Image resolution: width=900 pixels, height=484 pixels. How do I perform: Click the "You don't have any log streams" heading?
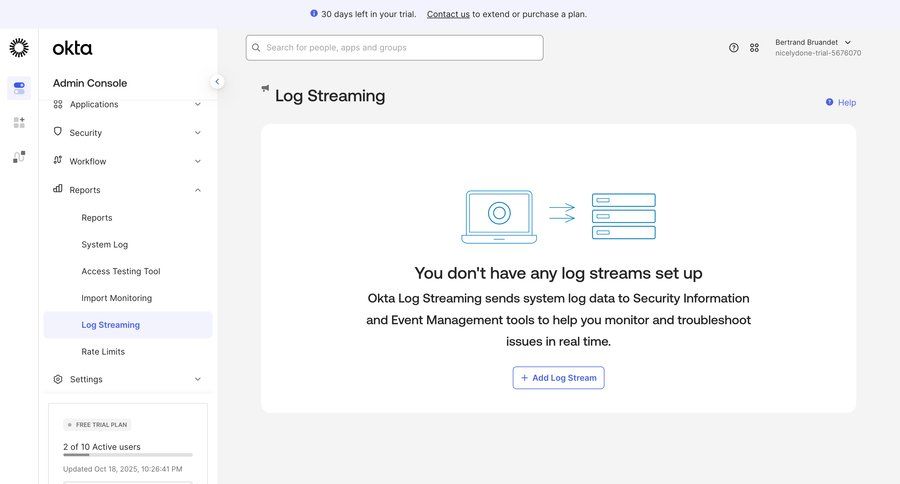558,273
